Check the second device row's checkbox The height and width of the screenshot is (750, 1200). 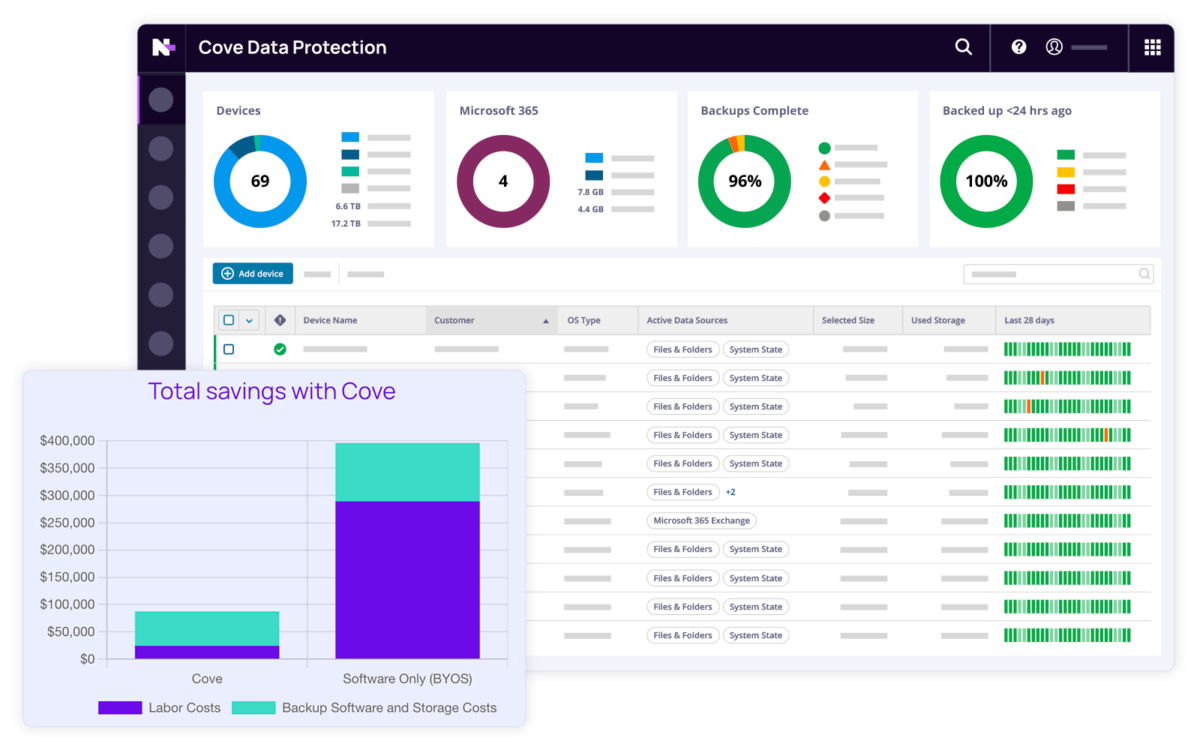pos(228,377)
